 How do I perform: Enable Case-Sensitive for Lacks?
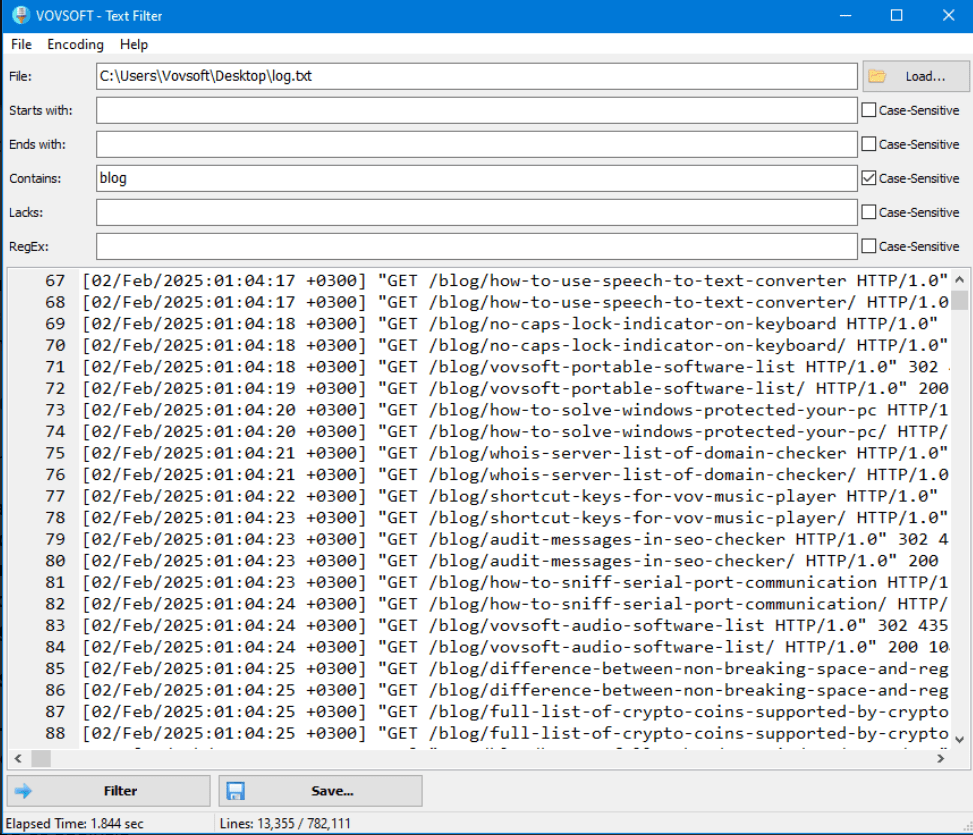(869, 212)
